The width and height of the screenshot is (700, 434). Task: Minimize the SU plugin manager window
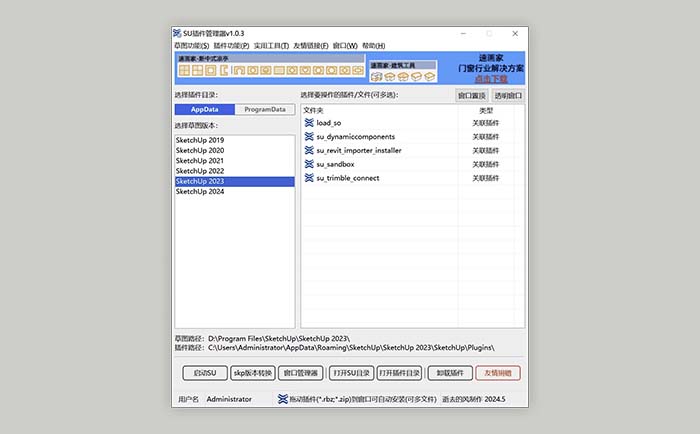tap(463, 33)
